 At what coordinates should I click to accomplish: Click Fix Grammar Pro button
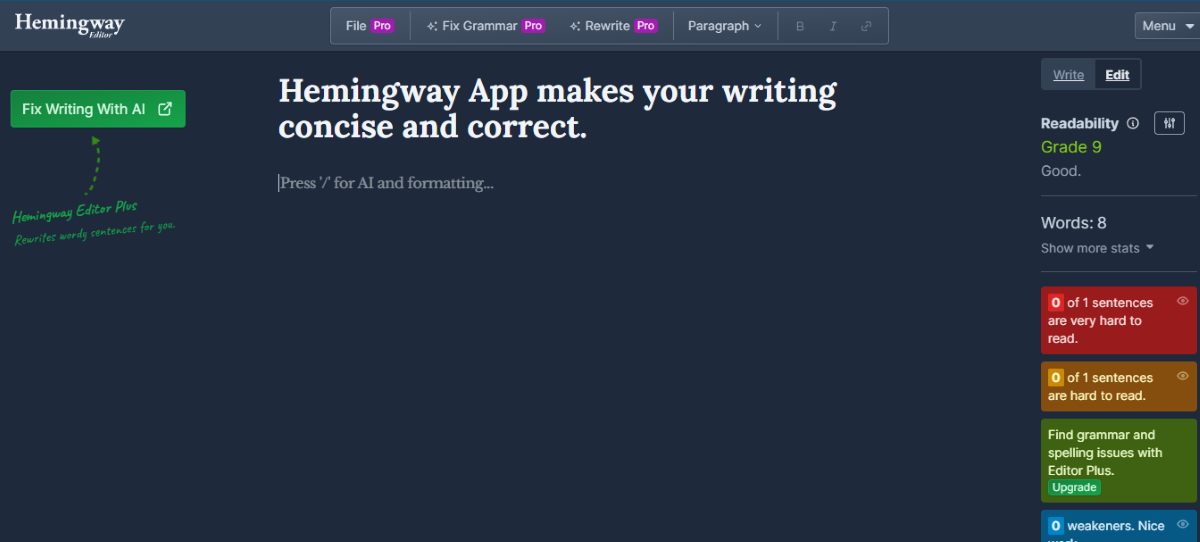[485, 26]
